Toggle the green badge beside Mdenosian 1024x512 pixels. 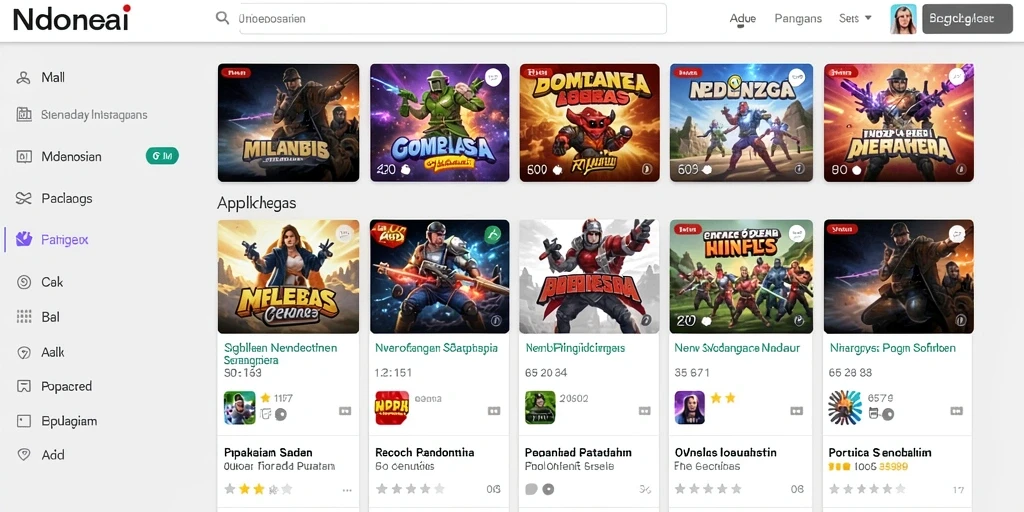(162, 156)
